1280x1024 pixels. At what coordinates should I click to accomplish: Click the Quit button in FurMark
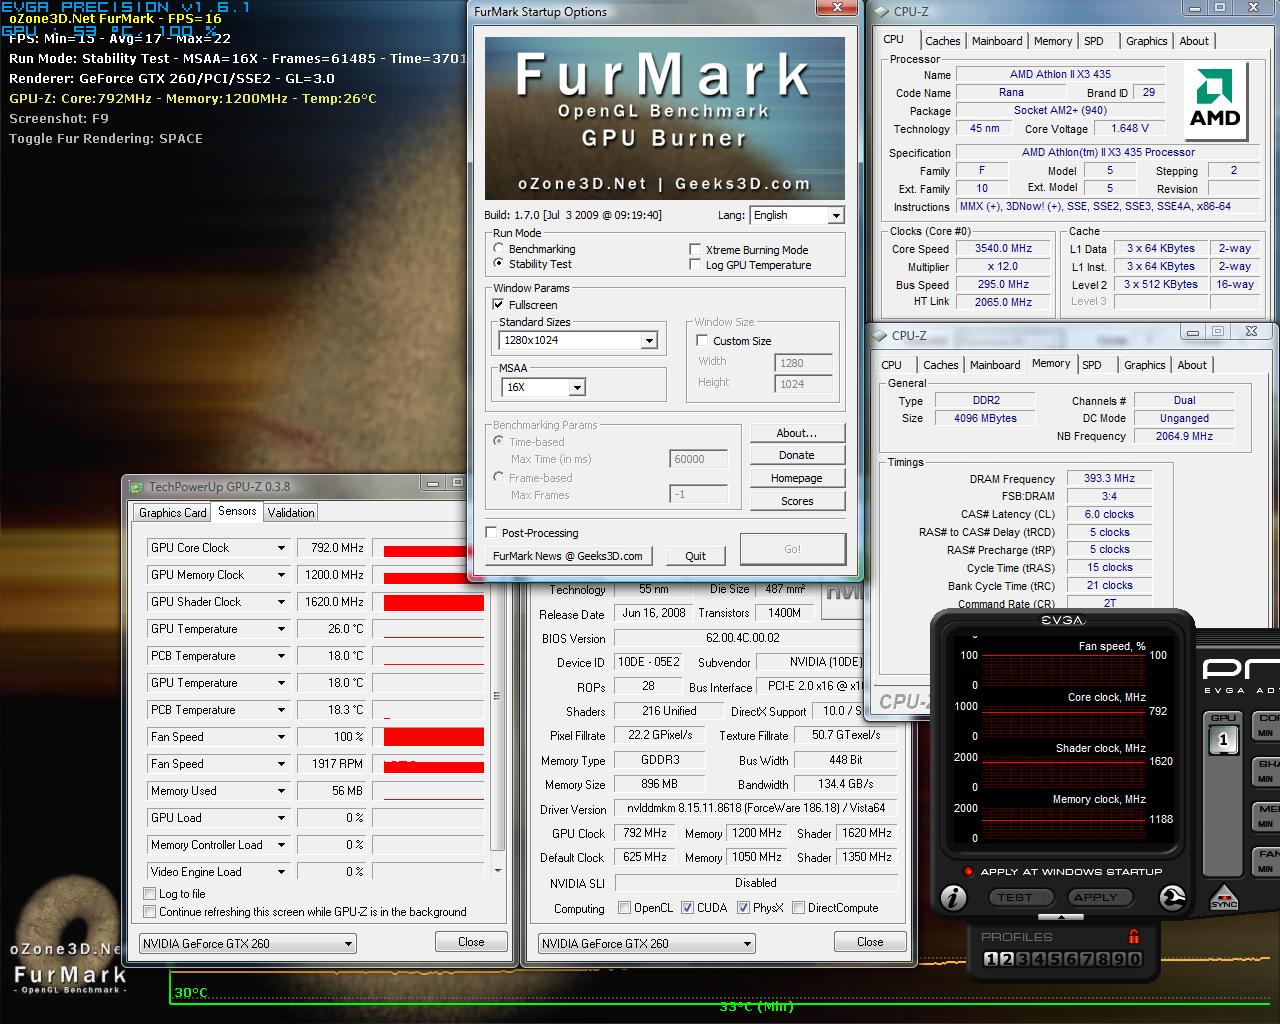695,556
